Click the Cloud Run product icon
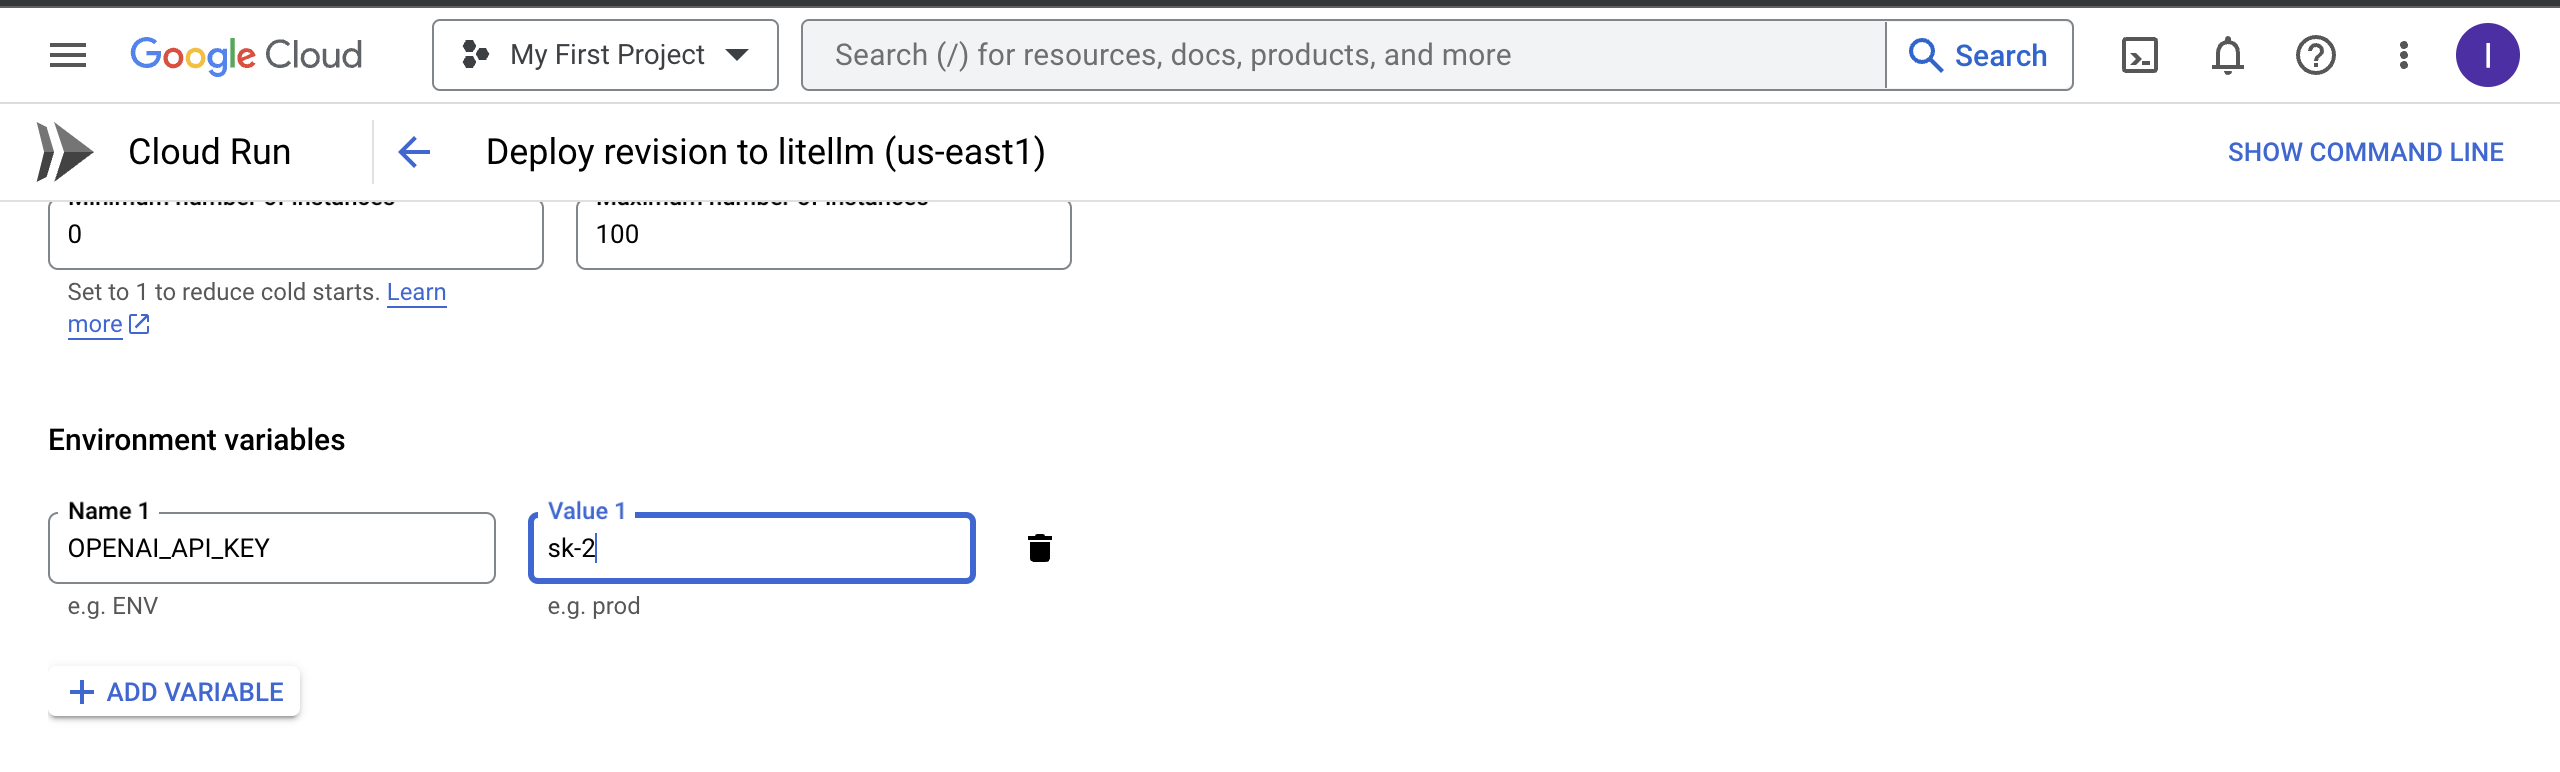2560x772 pixels. coord(64,152)
